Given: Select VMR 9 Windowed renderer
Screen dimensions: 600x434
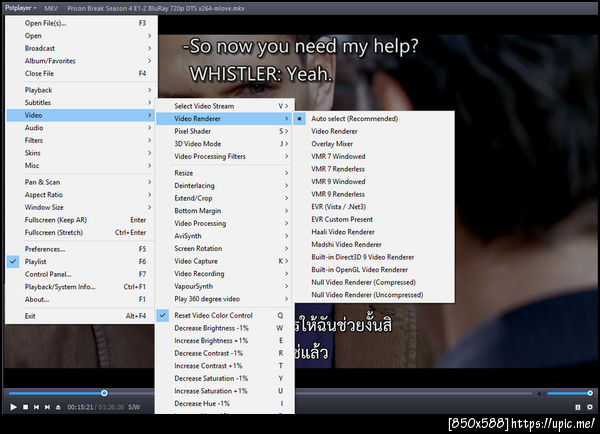Looking at the screenshot, I should click(x=373, y=182).
